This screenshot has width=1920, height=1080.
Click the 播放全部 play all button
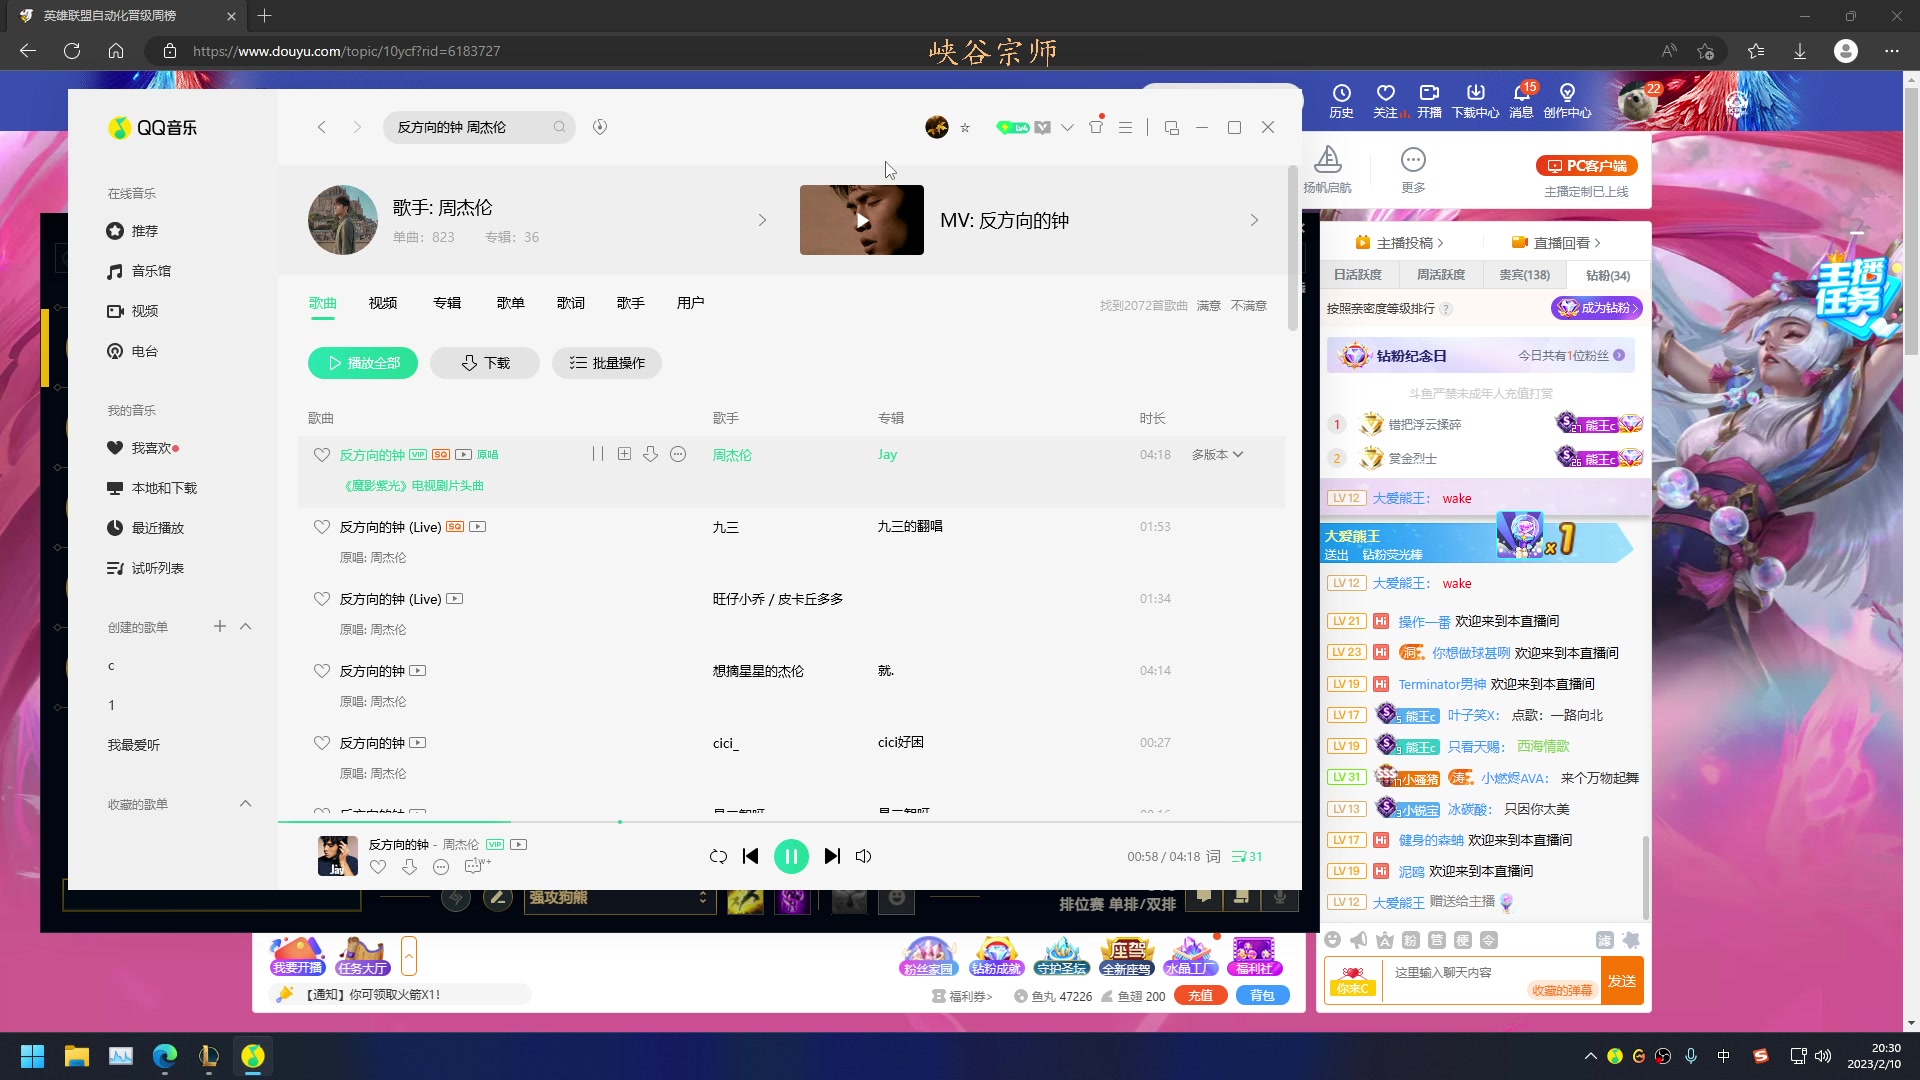tap(362, 363)
